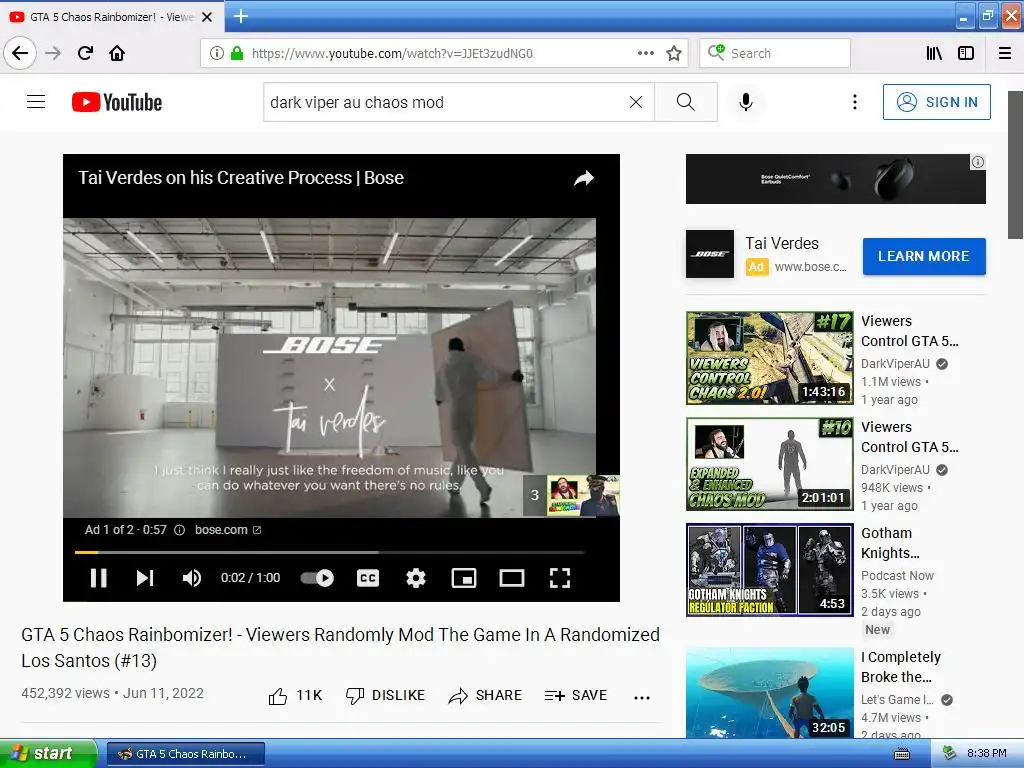The height and width of the screenshot is (768, 1024).
Task: Open page actions three-dot menu in address bar
Action: [x=646, y=53]
